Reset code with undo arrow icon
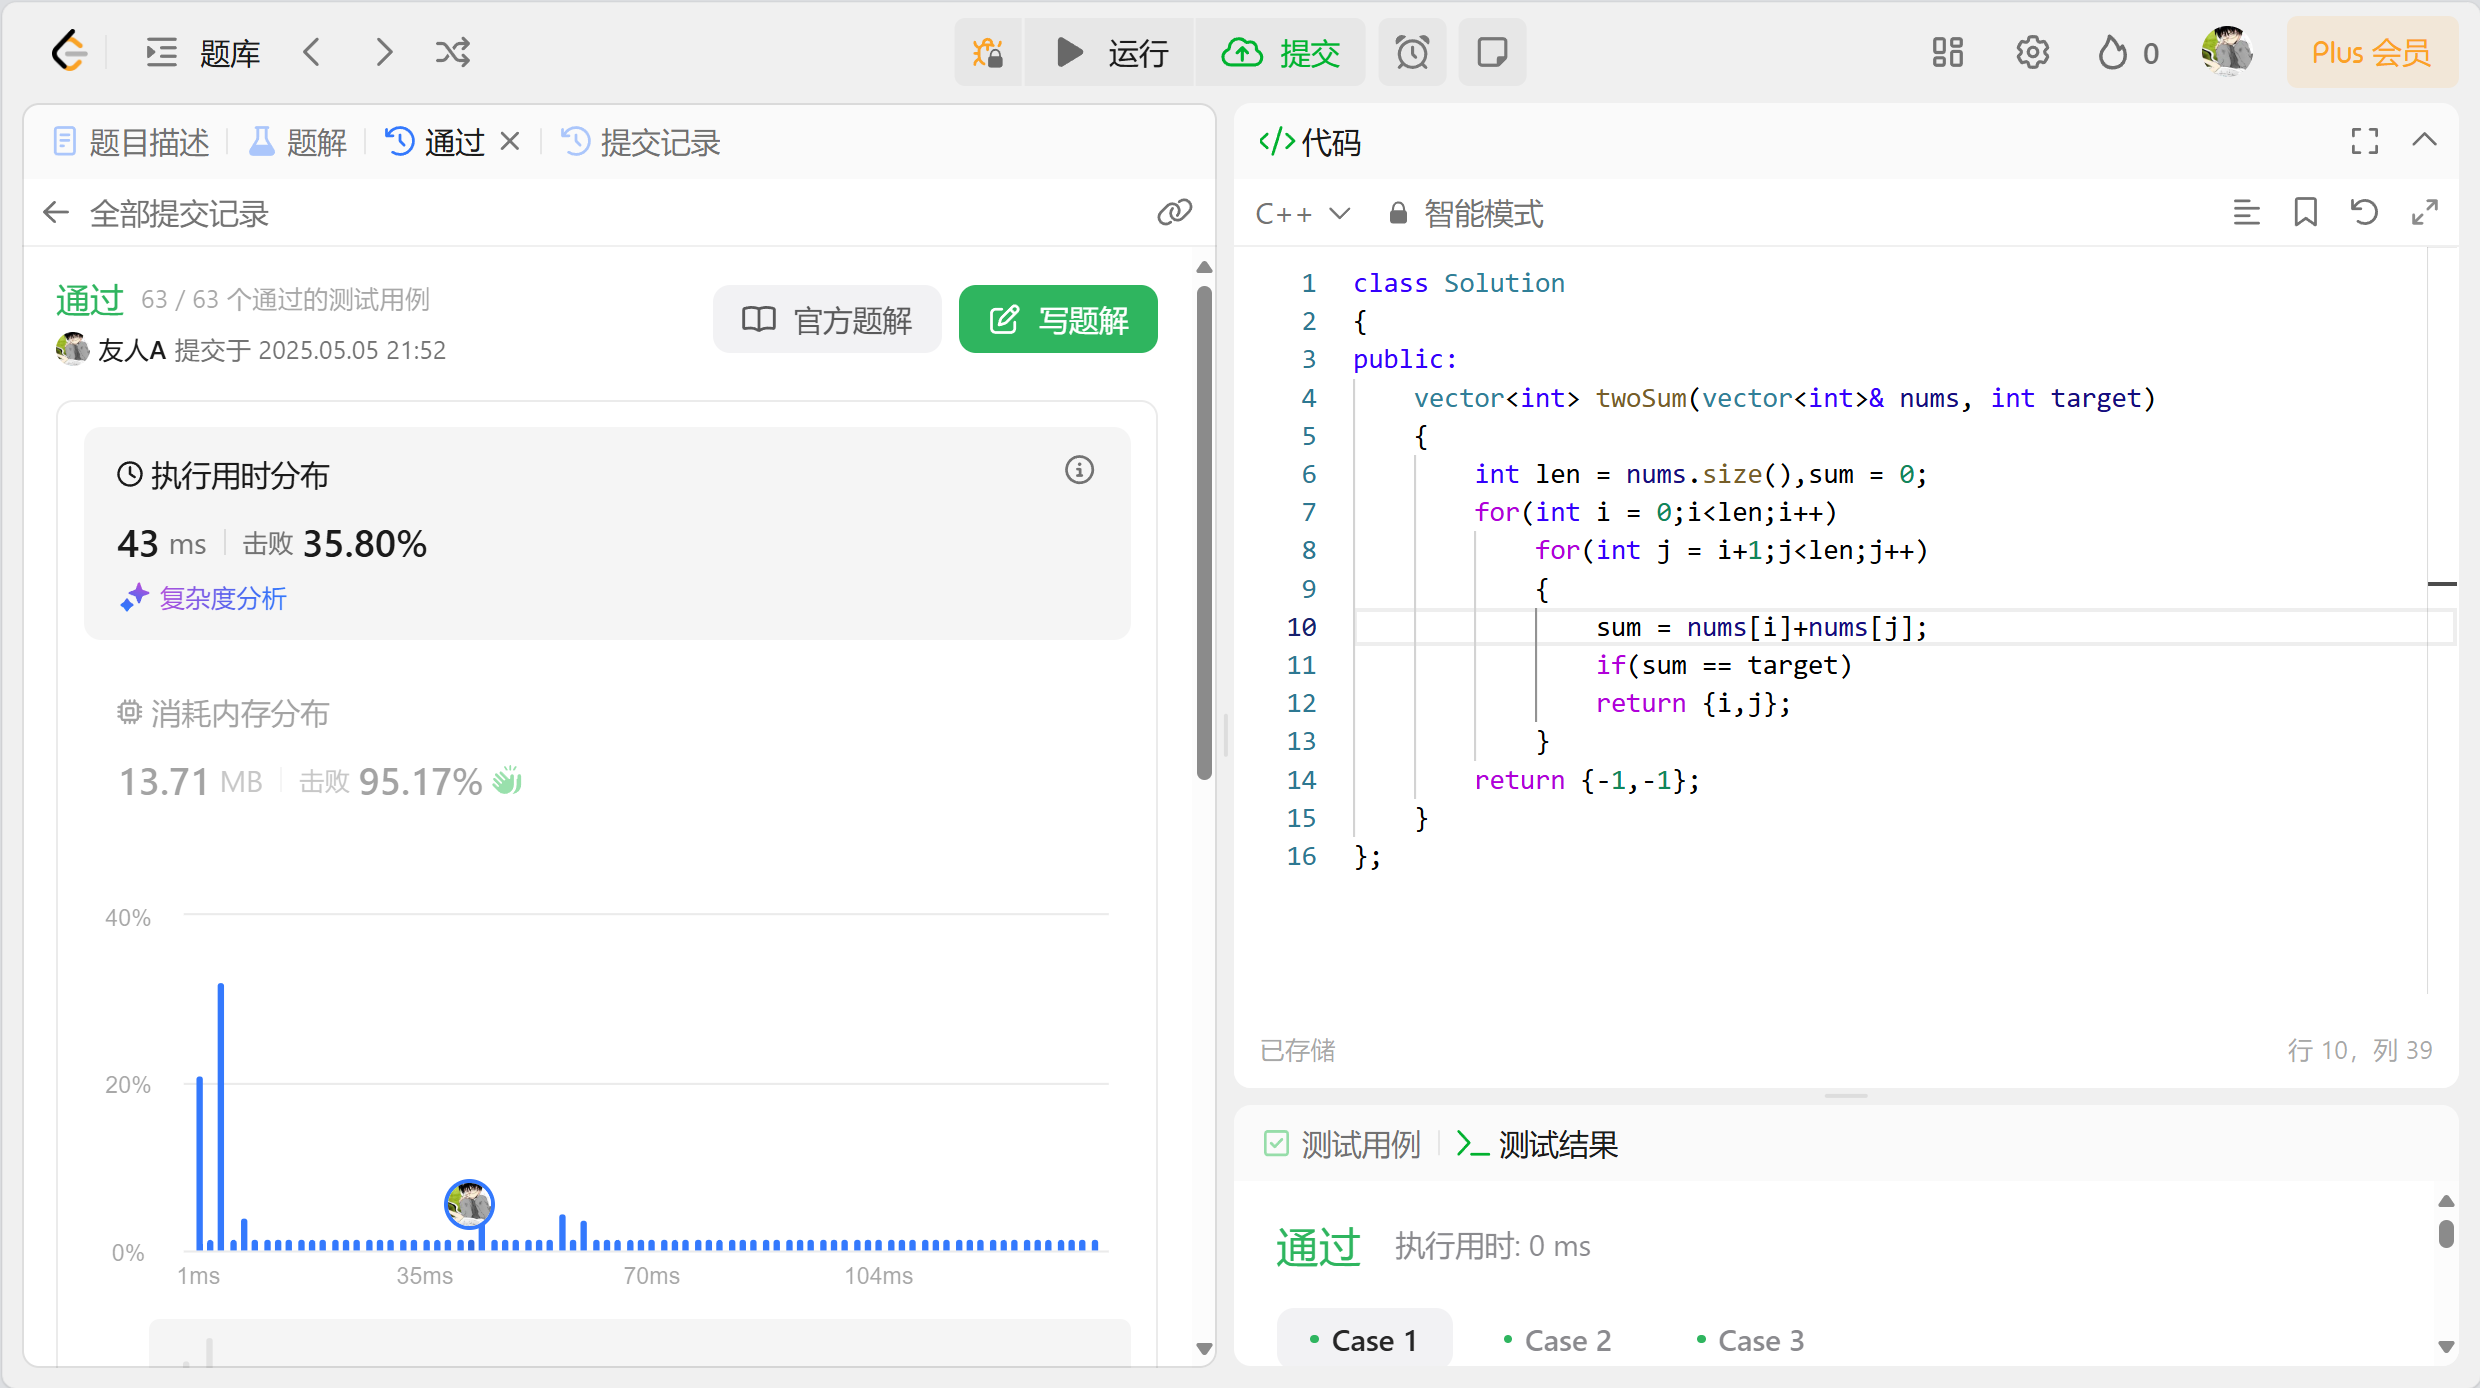The height and width of the screenshot is (1388, 2480). point(2364,212)
